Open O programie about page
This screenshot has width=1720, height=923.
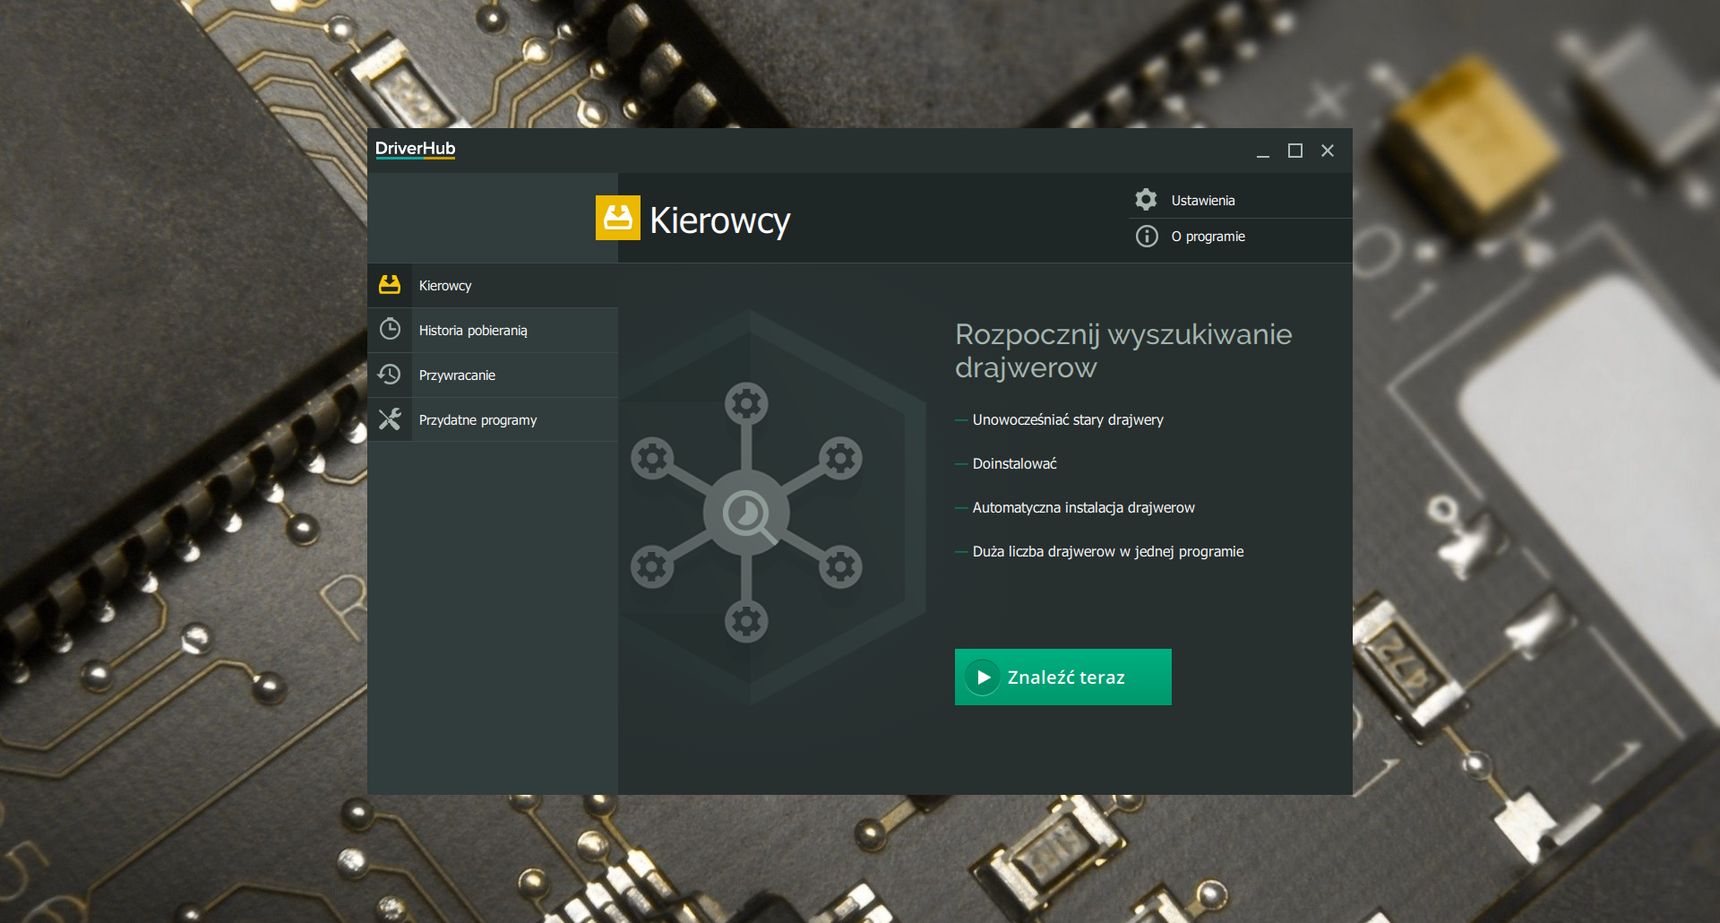click(1240, 236)
